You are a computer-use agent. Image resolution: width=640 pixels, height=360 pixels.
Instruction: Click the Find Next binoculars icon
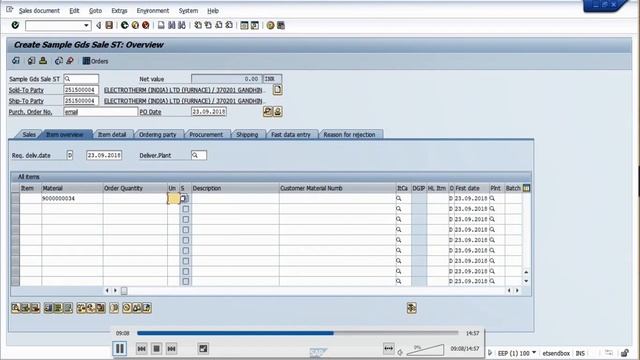[x=182, y=25]
